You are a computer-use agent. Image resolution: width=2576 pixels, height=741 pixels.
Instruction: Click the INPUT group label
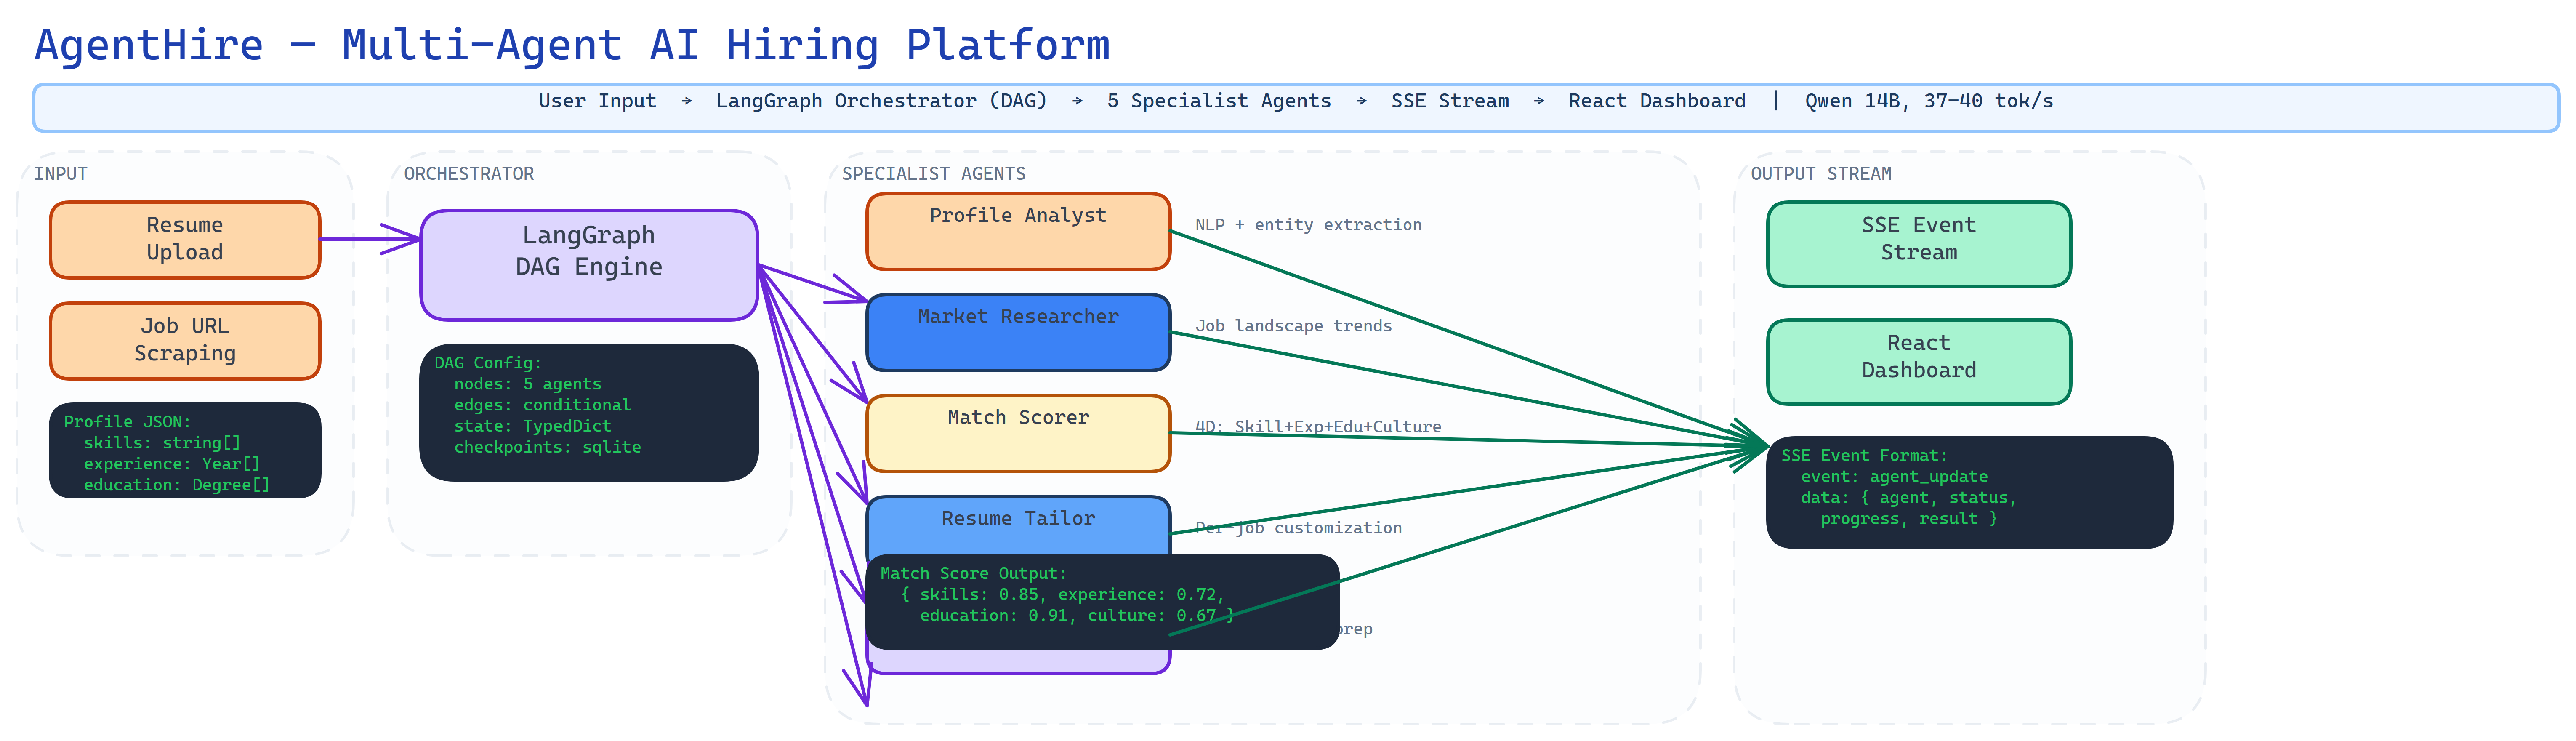[61, 174]
